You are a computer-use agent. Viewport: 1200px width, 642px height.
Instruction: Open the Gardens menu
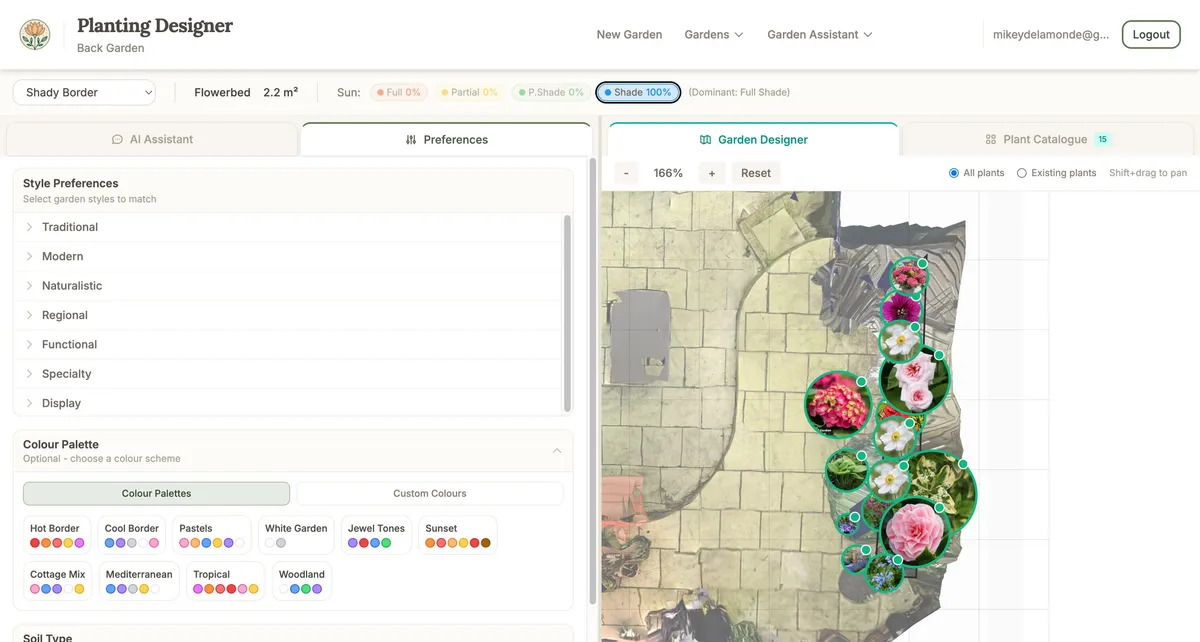pos(713,34)
